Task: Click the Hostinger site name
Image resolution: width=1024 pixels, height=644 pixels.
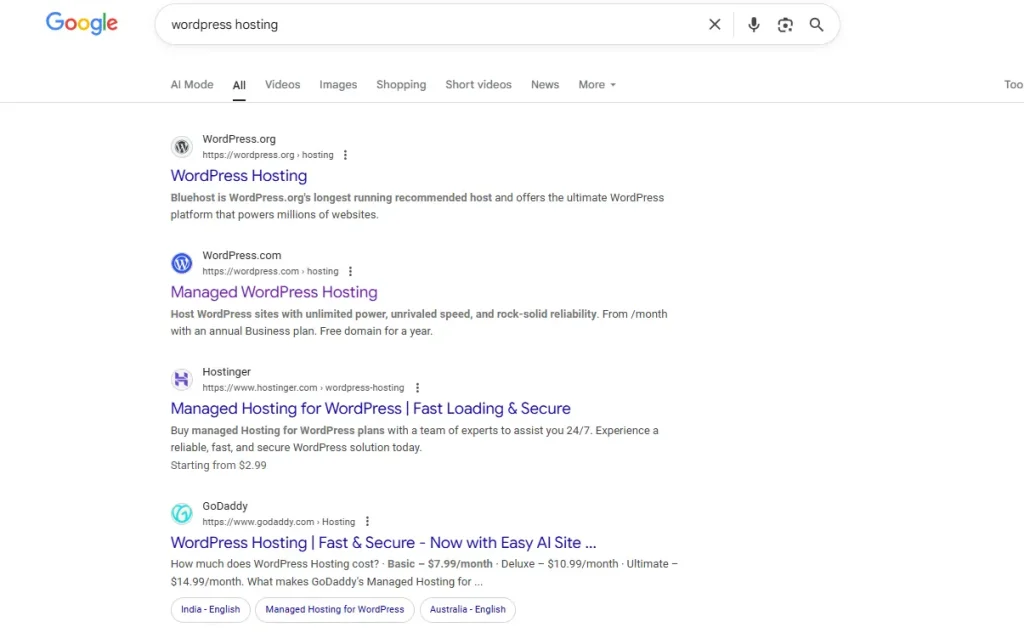Action: pyautogui.click(x=227, y=372)
